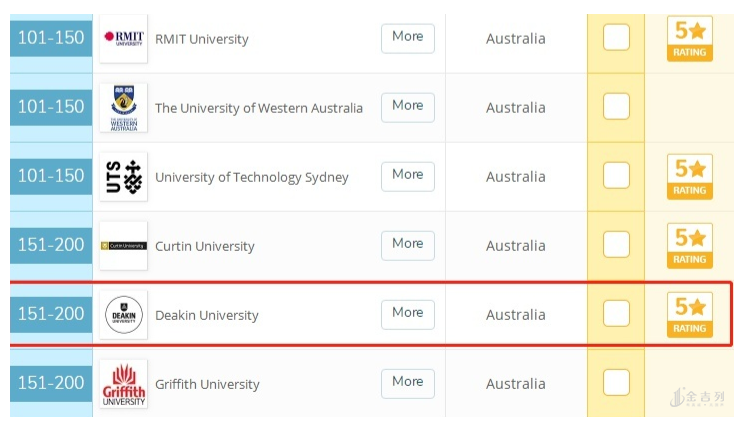Click the Deakin University logo

(123, 315)
